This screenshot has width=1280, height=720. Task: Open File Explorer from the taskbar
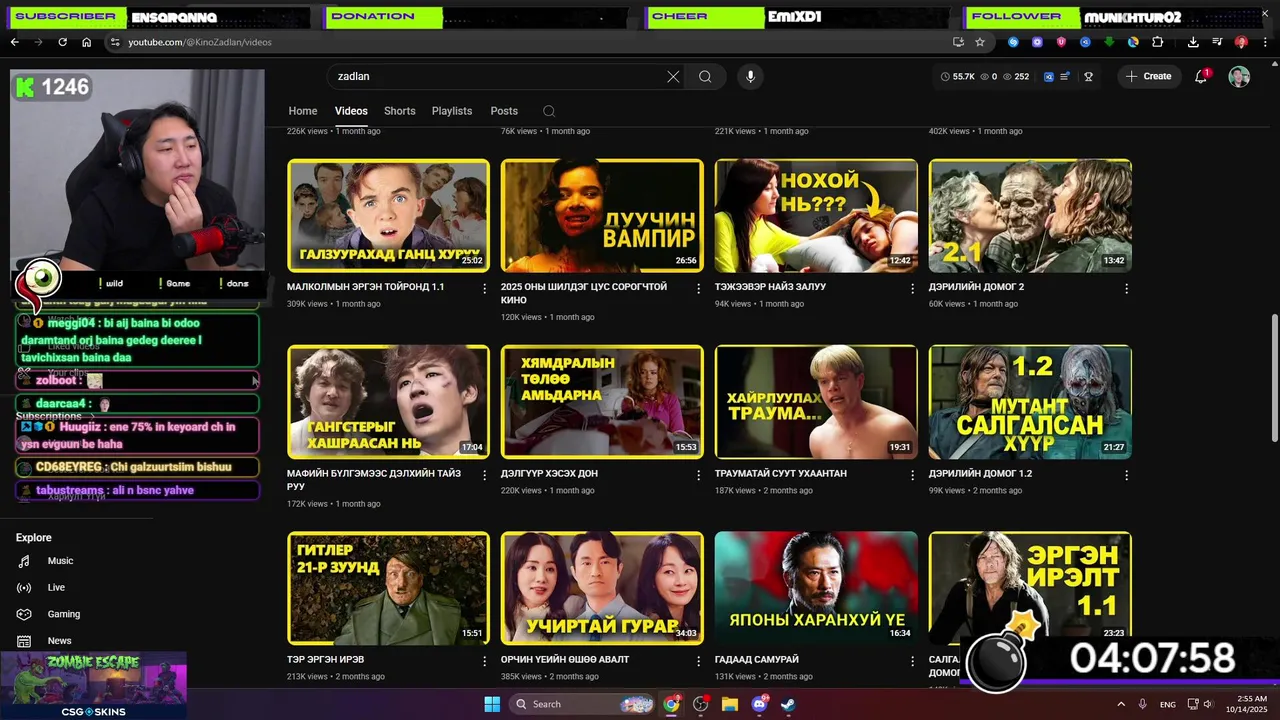[x=730, y=704]
